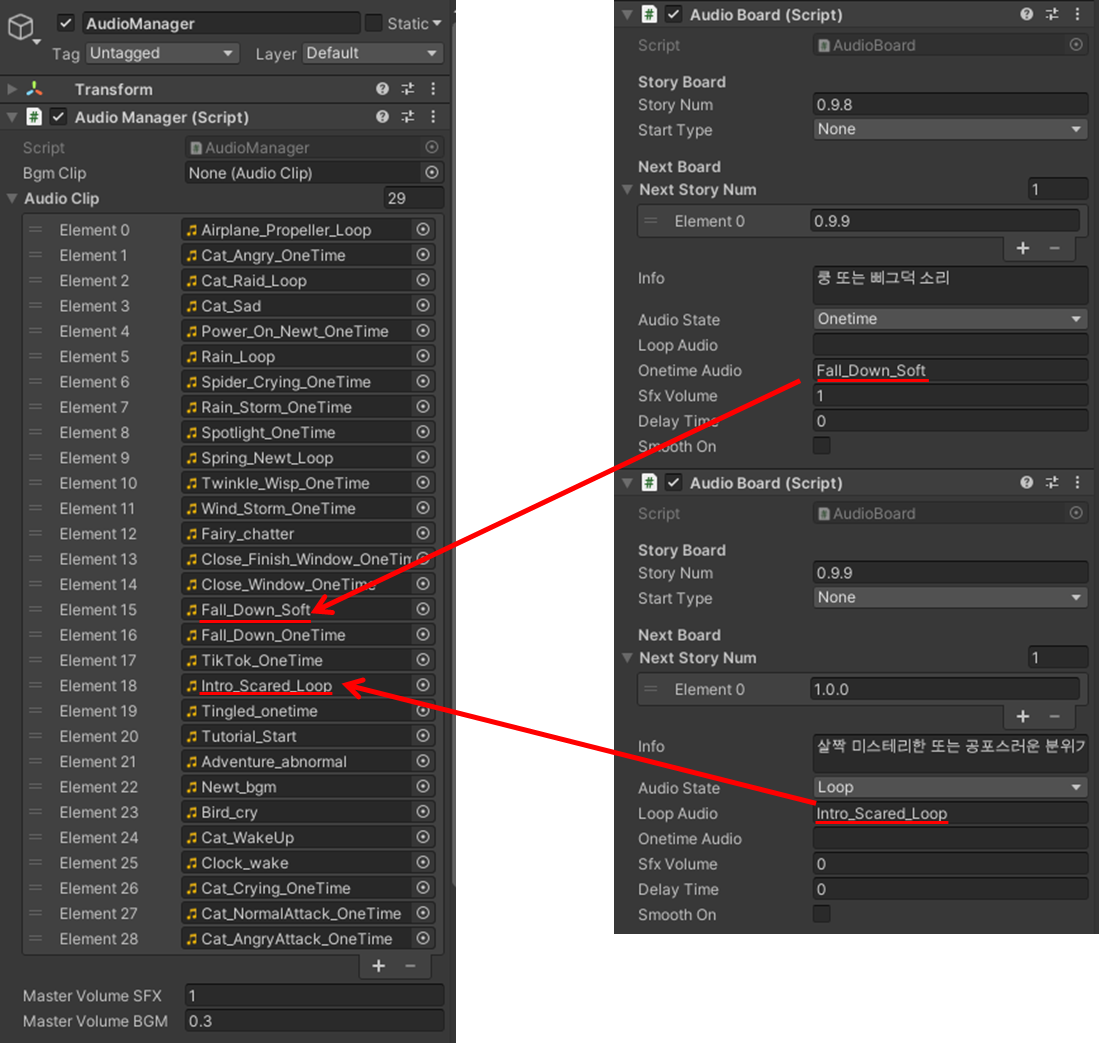The width and height of the screenshot is (1099, 1043).
Task: Click Master Volume SFX value field
Action: (x=314, y=995)
